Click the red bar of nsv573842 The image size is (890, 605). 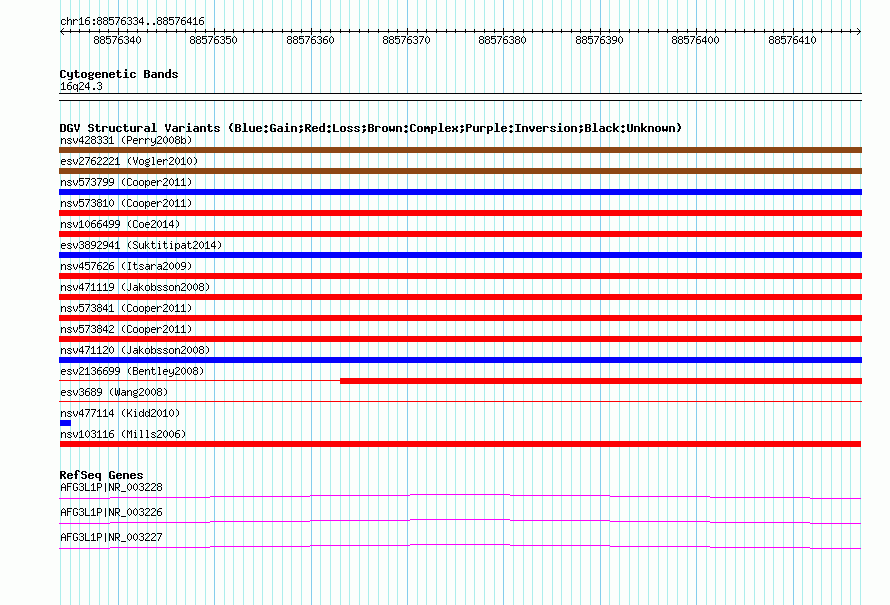point(460,339)
